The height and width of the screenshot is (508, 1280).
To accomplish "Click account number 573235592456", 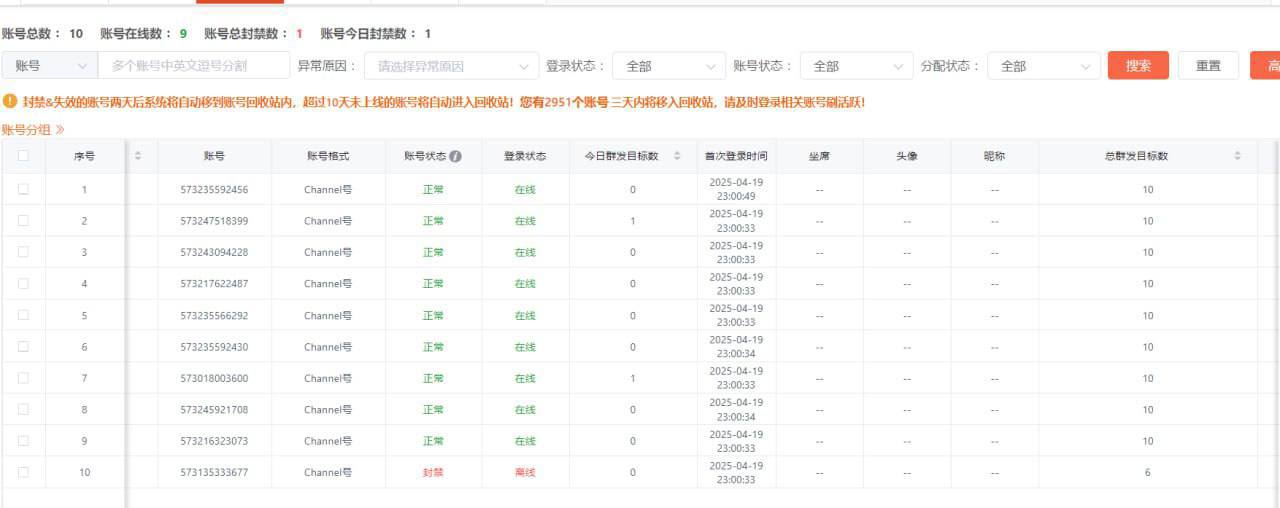I will [x=214, y=190].
